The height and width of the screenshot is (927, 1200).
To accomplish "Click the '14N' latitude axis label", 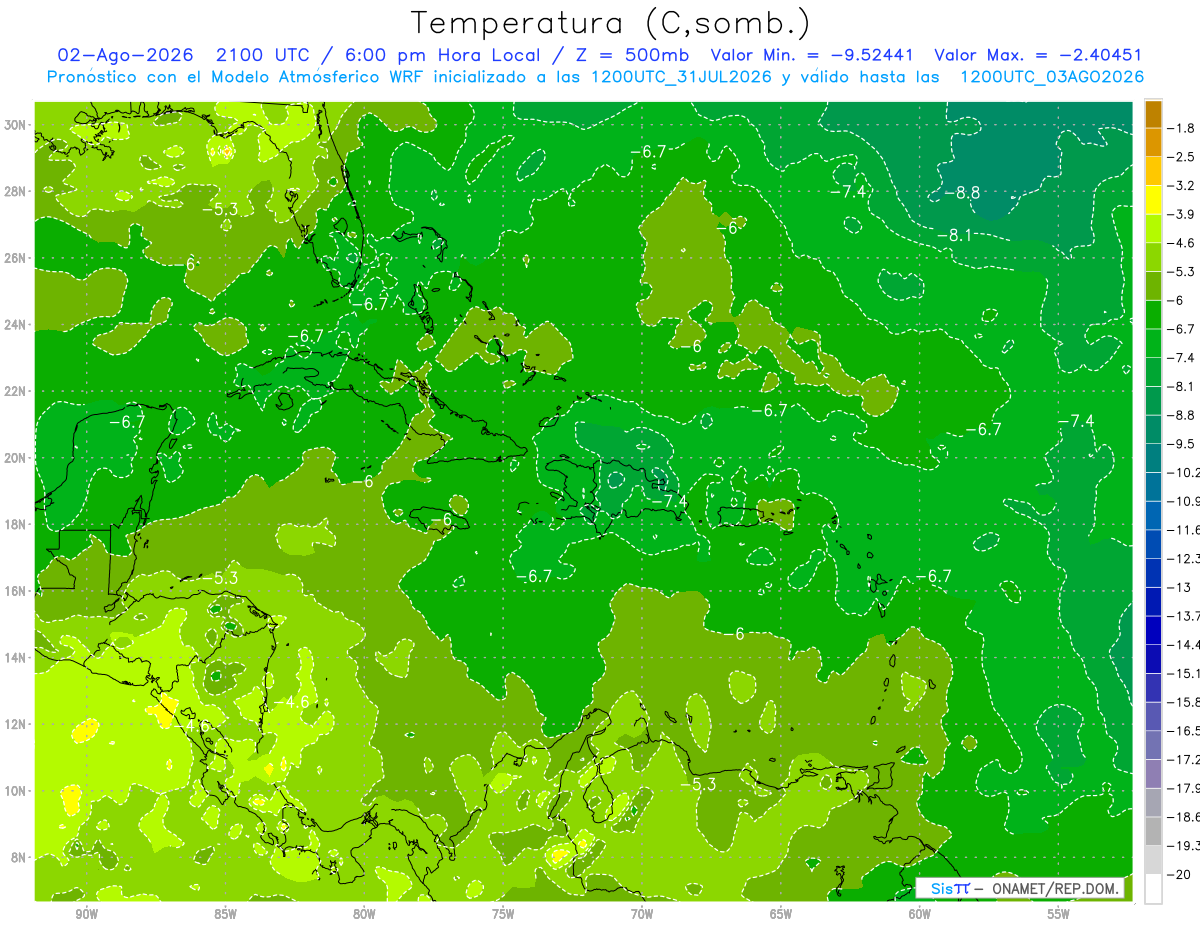I will pos(15,658).
